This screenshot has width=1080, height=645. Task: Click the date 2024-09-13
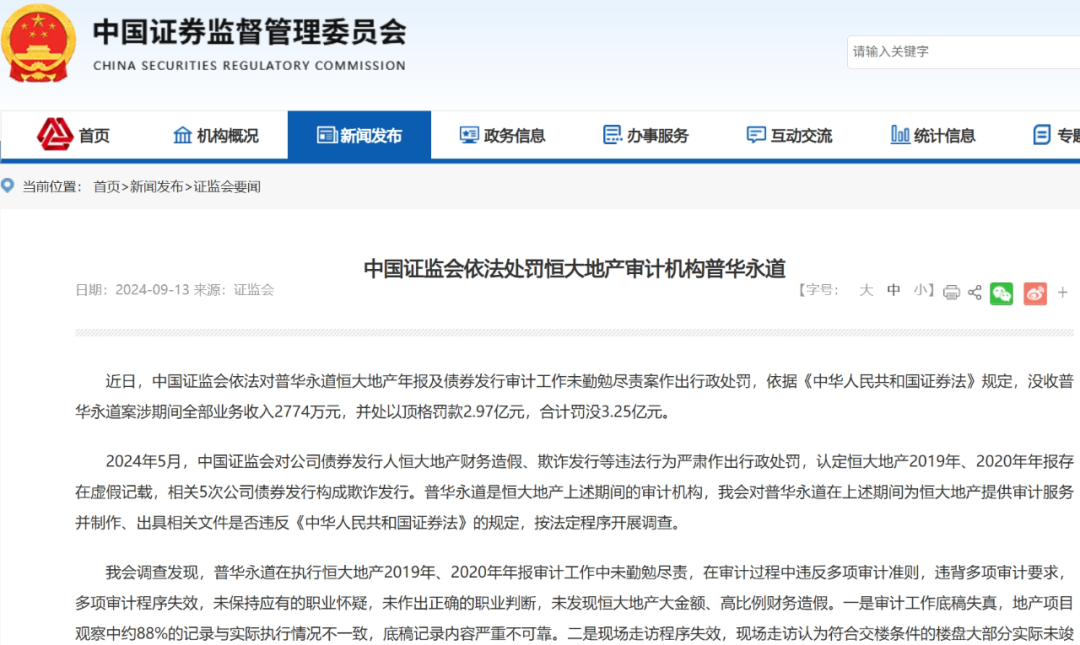(x=152, y=290)
